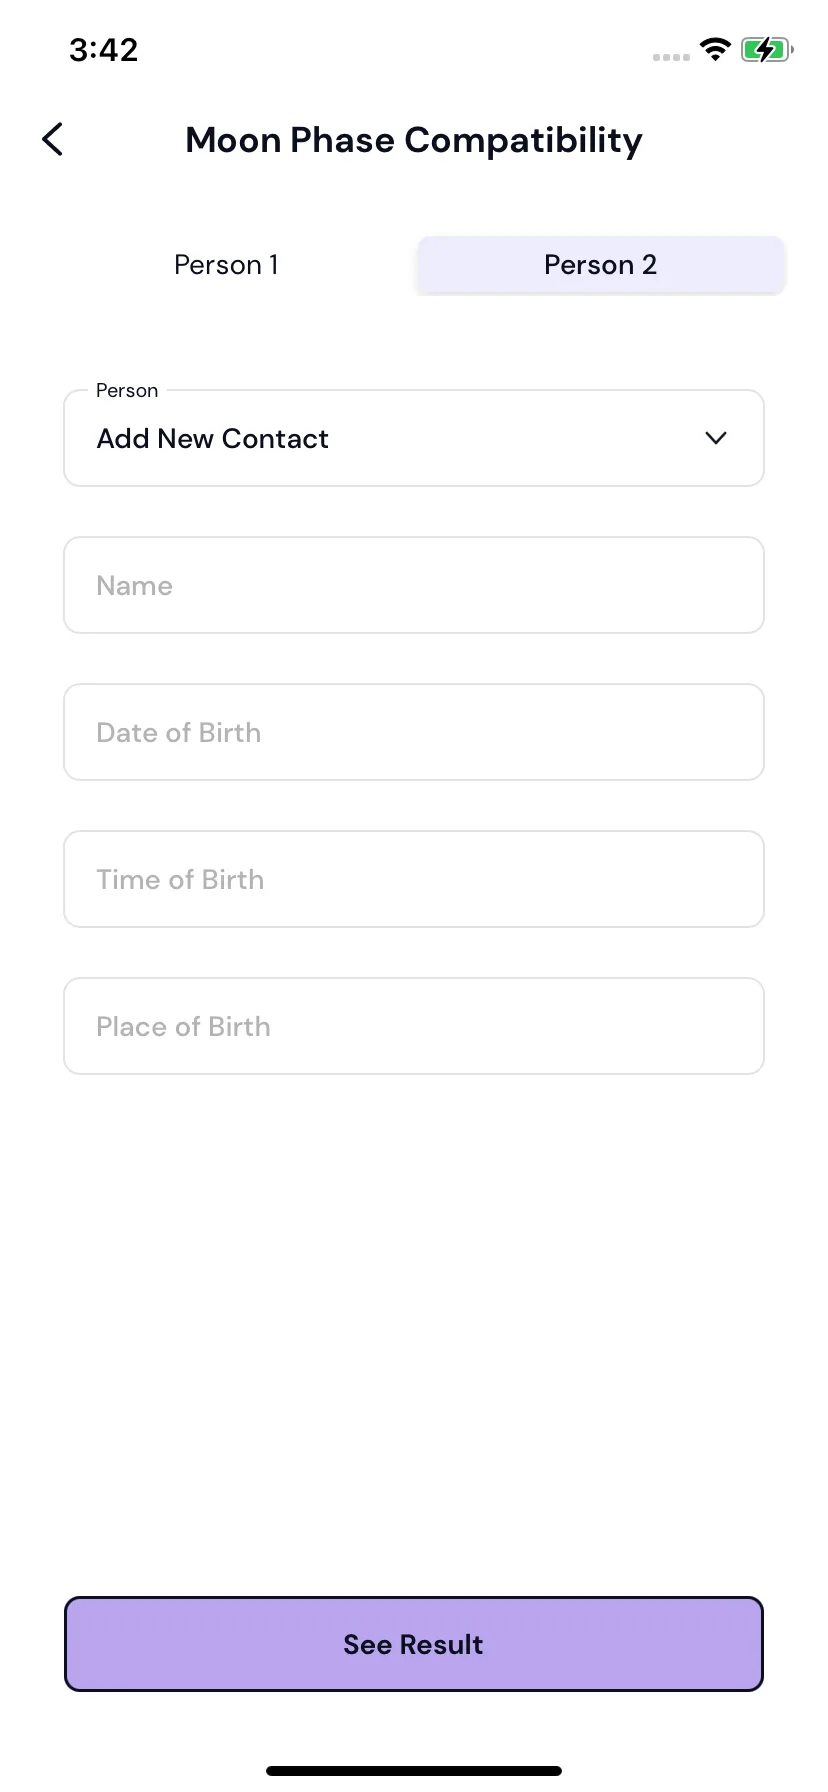This screenshot has height=1792, width=828.
Task: Tap the charging battery icon
Action: click(767, 49)
